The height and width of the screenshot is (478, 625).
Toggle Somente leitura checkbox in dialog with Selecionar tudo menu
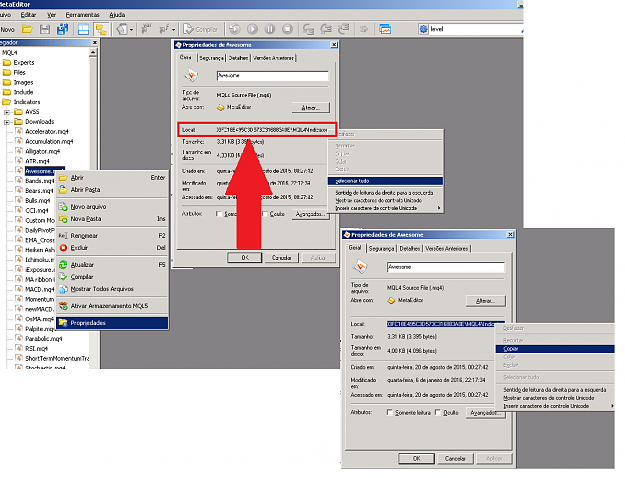coord(219,214)
